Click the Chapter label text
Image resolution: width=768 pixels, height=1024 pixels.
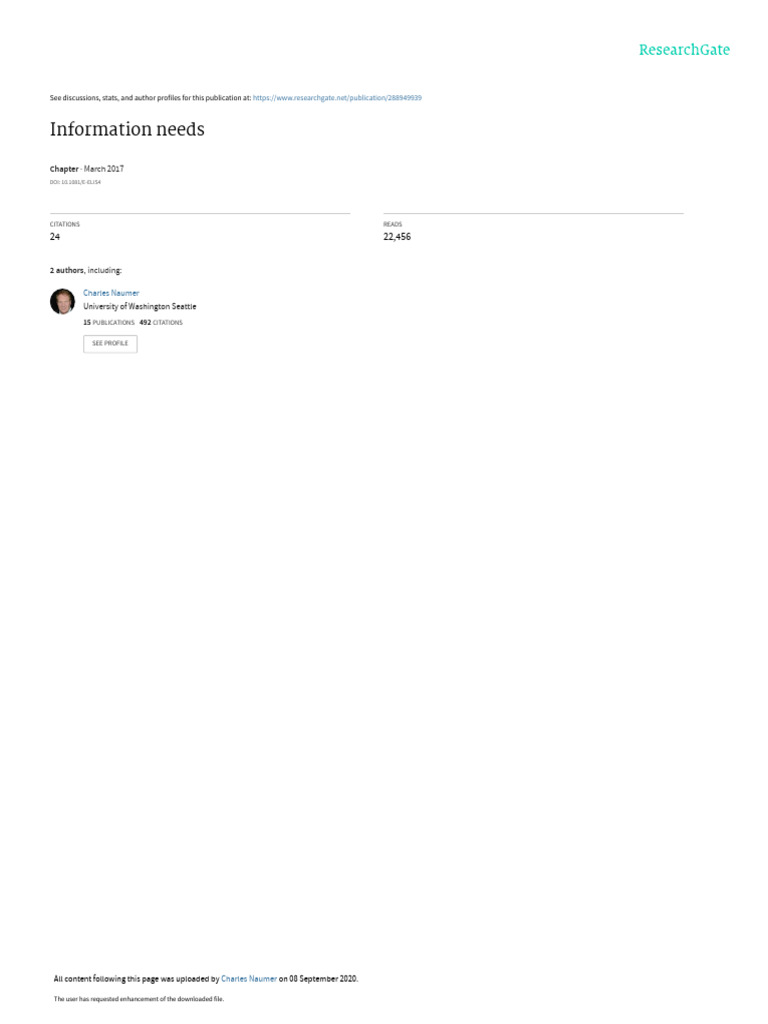tap(64, 169)
